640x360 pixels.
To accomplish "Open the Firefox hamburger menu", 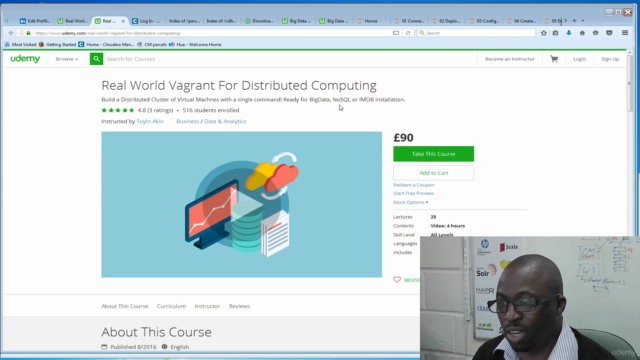I will tap(625, 33).
